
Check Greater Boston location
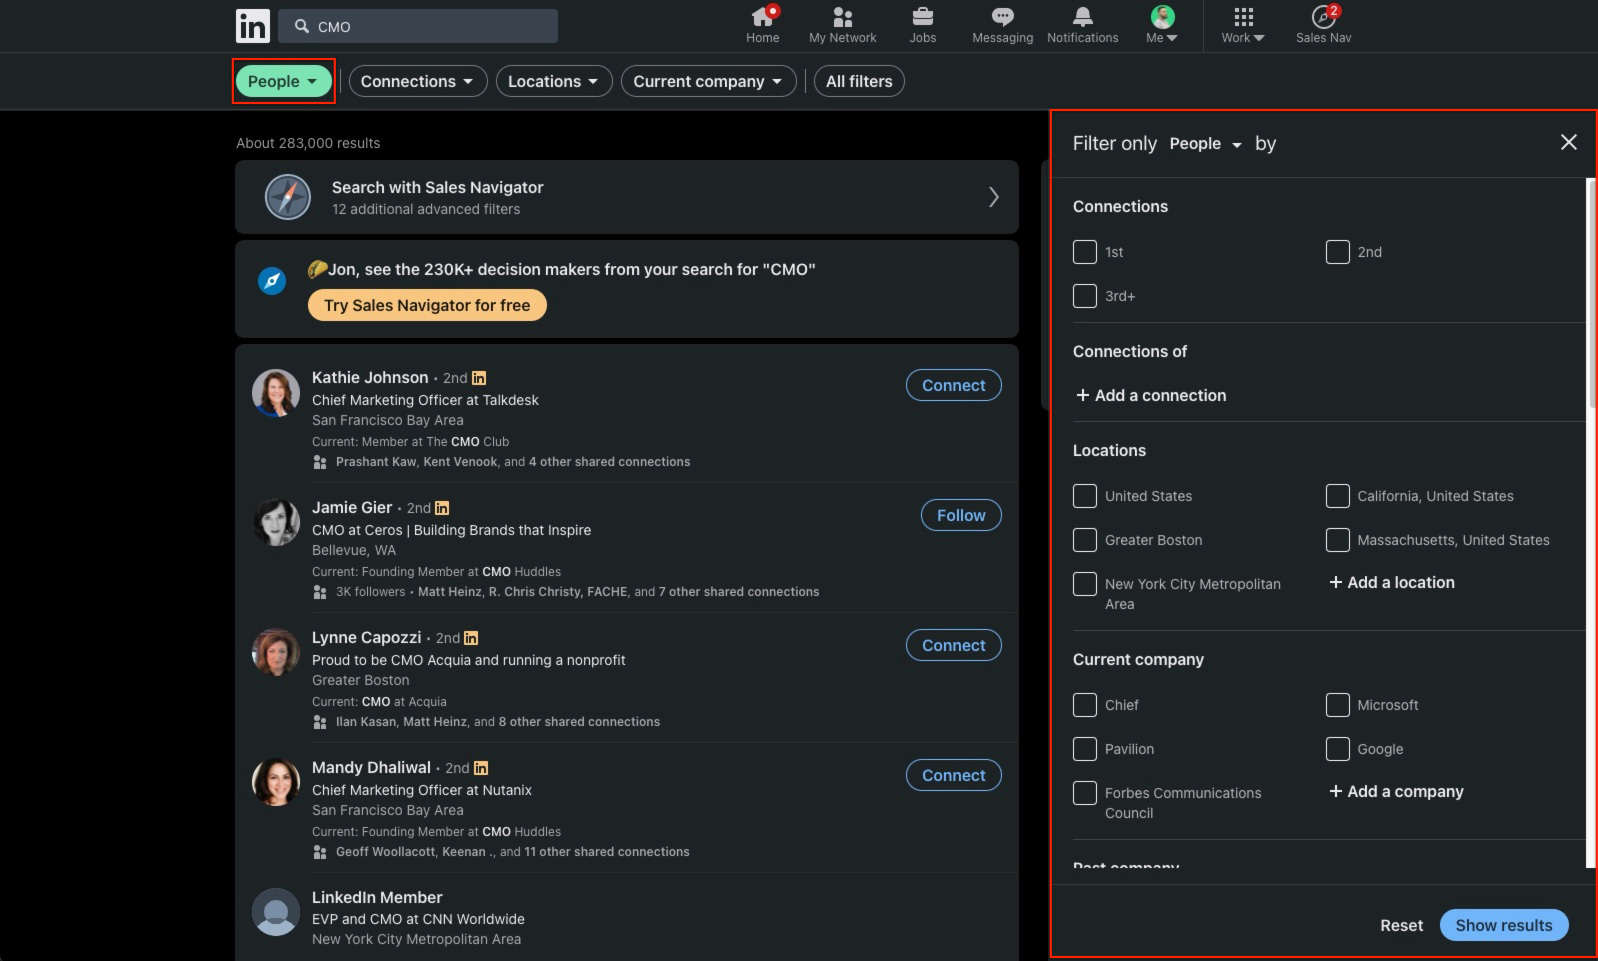click(1085, 540)
